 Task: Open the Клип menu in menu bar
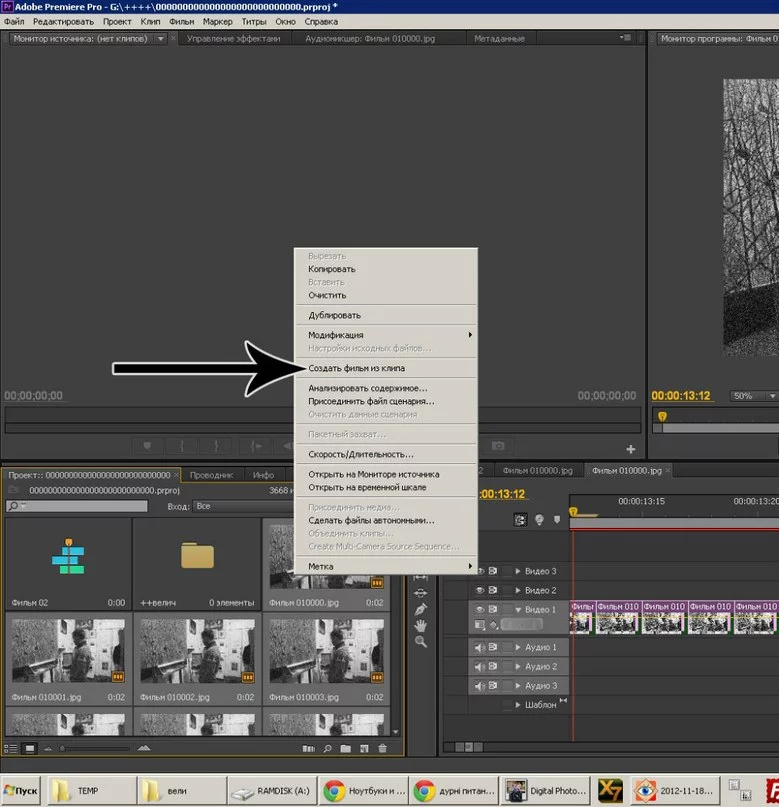(x=150, y=21)
